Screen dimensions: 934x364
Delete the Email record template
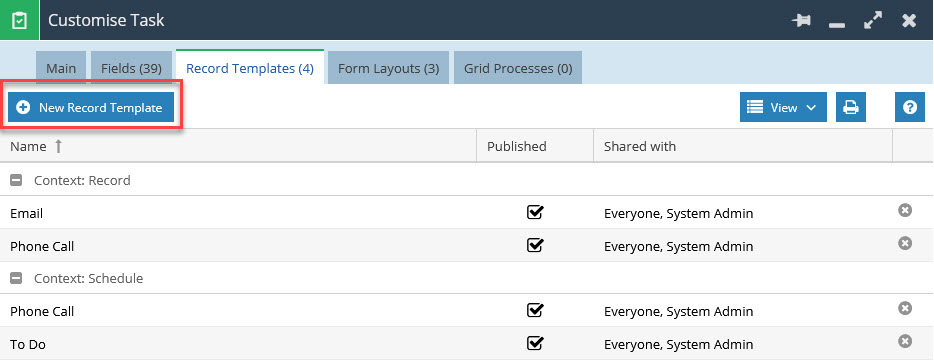pyautogui.click(x=905, y=210)
